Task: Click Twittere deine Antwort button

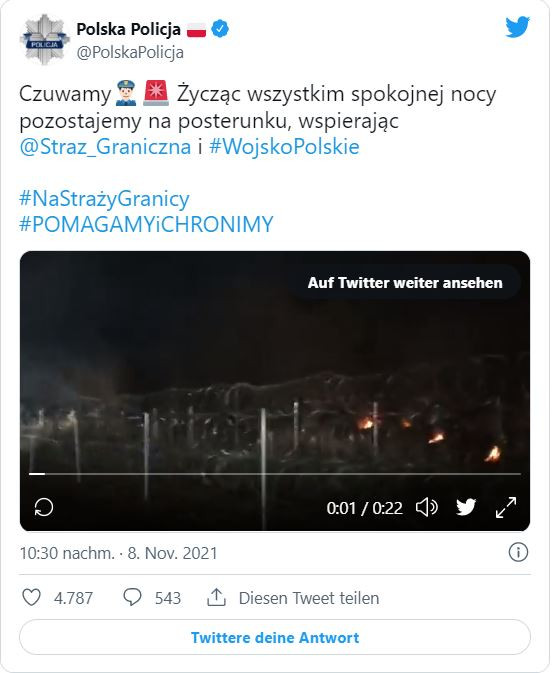Action: point(275,637)
